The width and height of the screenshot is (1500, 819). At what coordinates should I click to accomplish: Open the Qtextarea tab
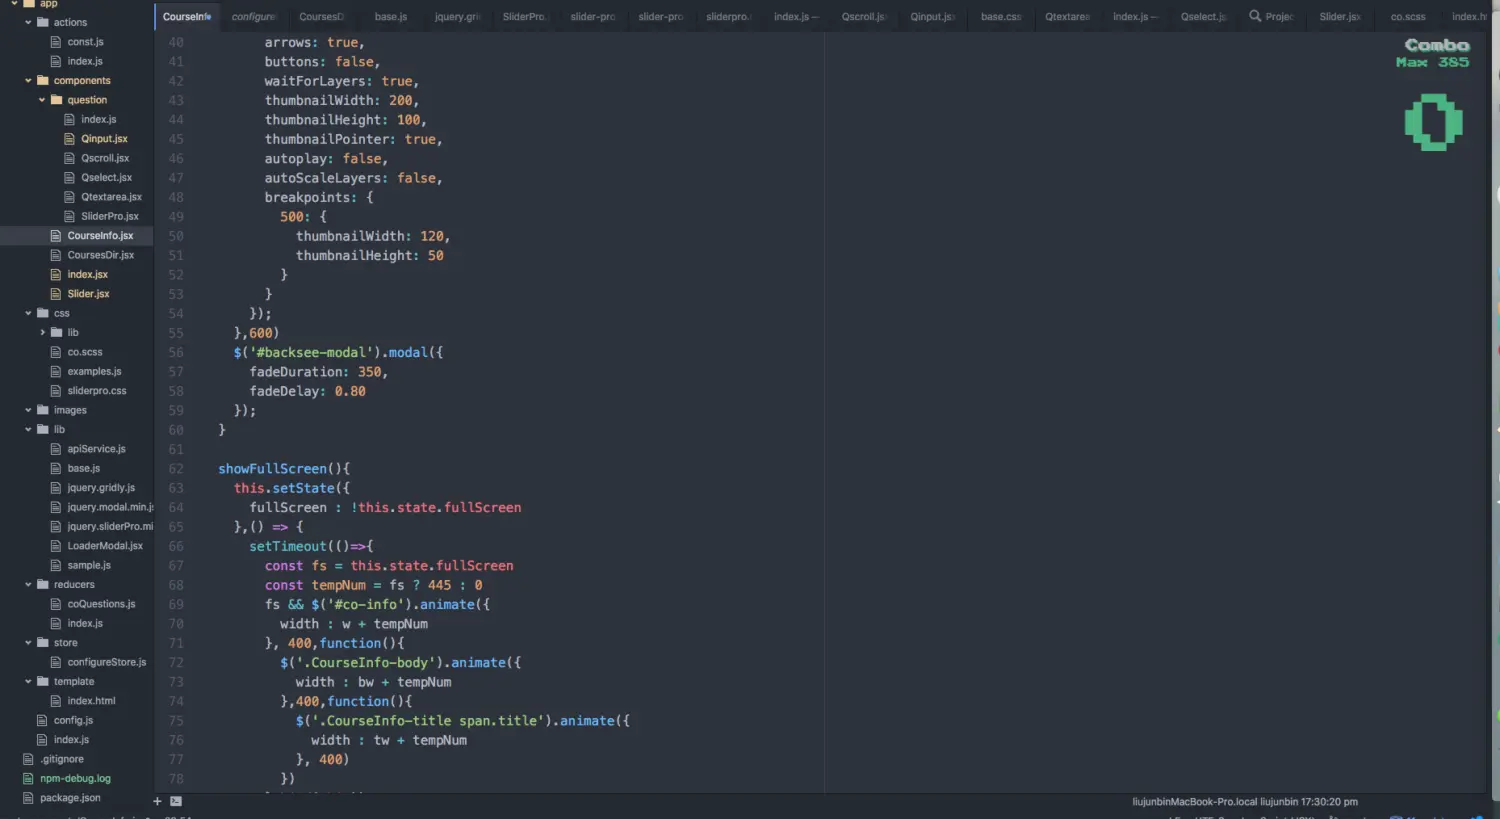click(x=1068, y=17)
